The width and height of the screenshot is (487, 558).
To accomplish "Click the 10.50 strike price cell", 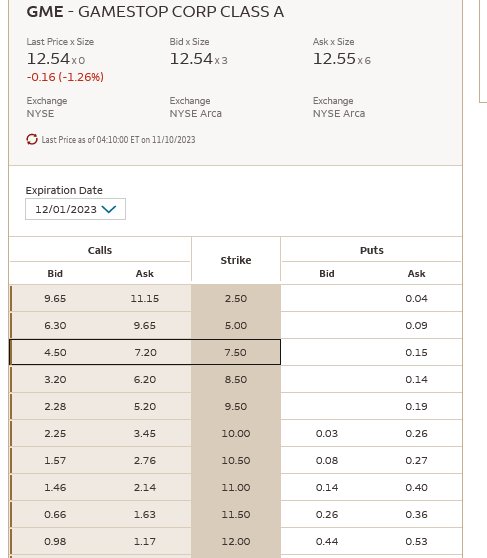I will (x=236, y=460).
